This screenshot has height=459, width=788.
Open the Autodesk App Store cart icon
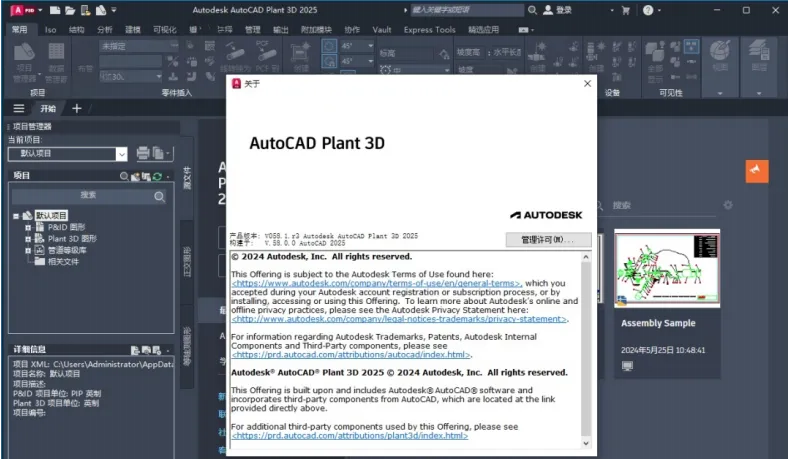point(626,10)
